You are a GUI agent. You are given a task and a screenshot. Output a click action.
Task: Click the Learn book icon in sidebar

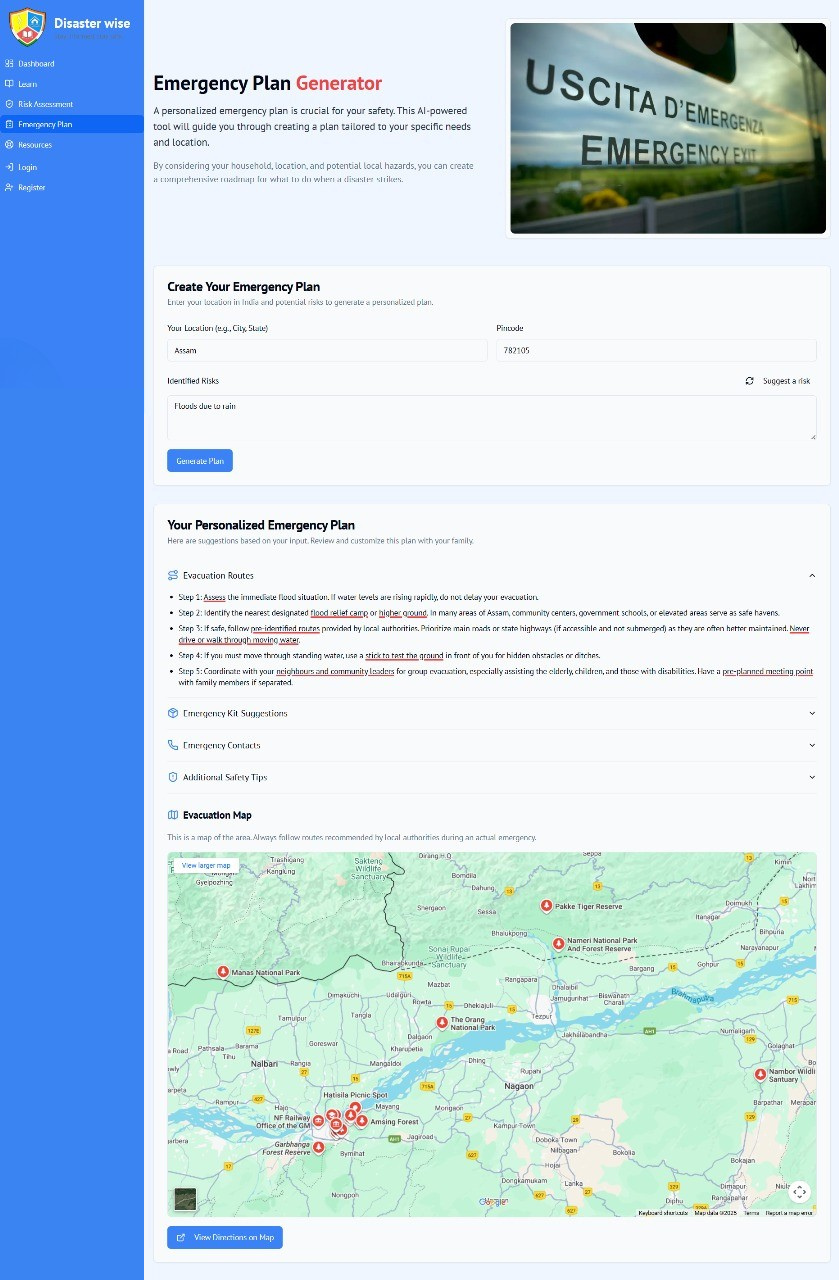(x=9, y=84)
